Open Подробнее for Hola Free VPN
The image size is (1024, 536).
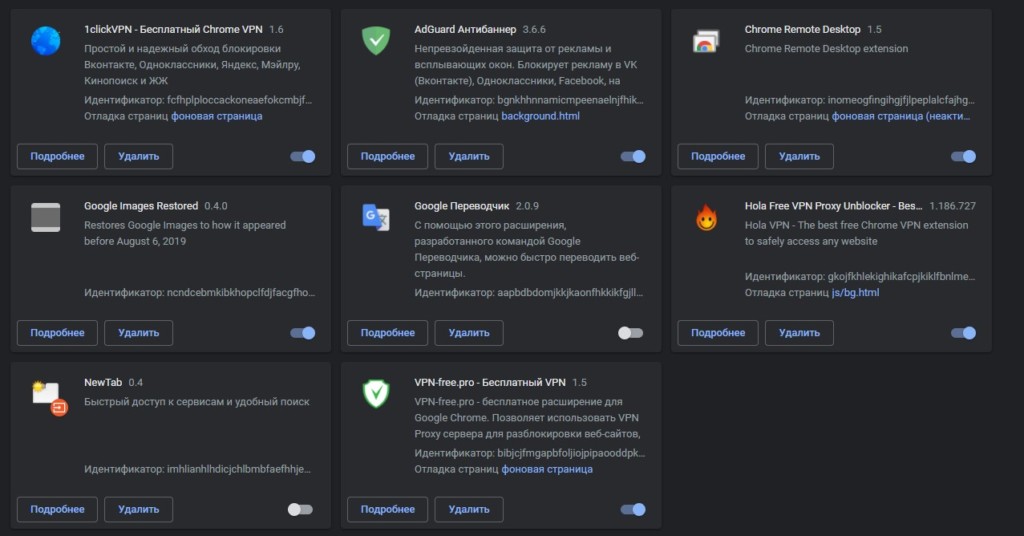(718, 333)
